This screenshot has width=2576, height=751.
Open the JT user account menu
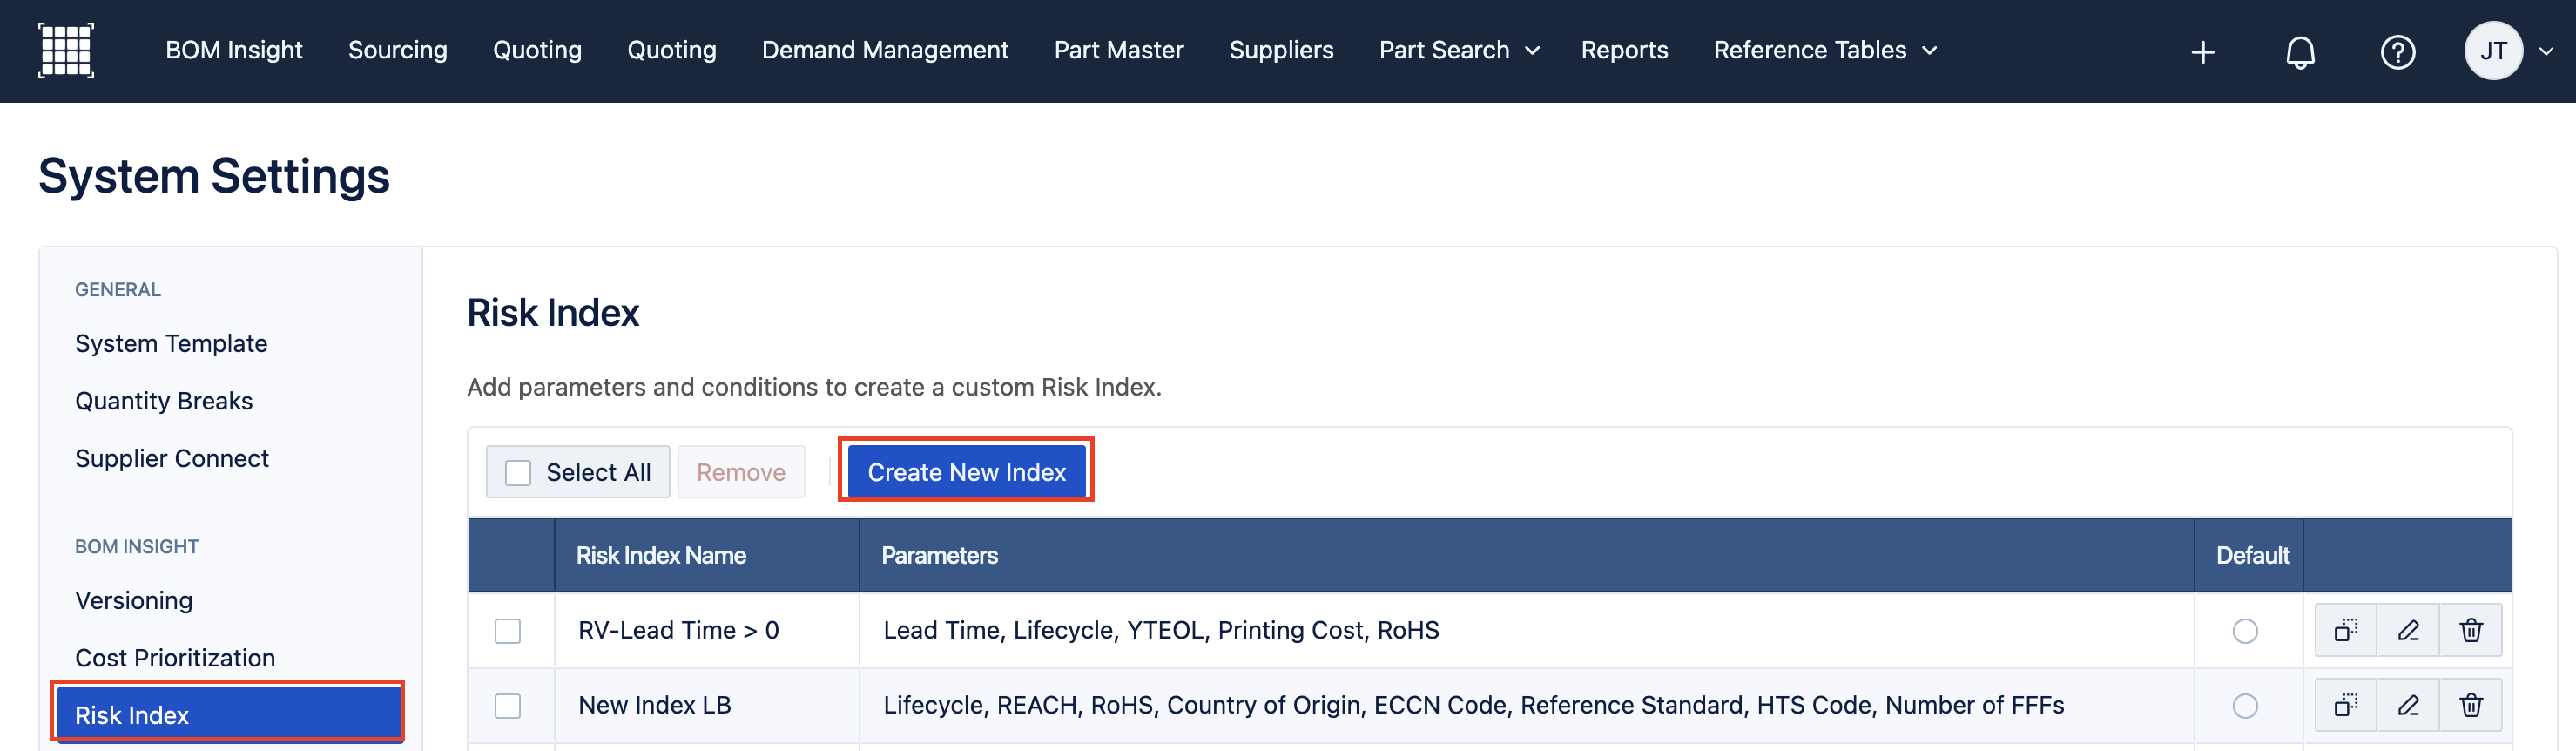[2508, 51]
